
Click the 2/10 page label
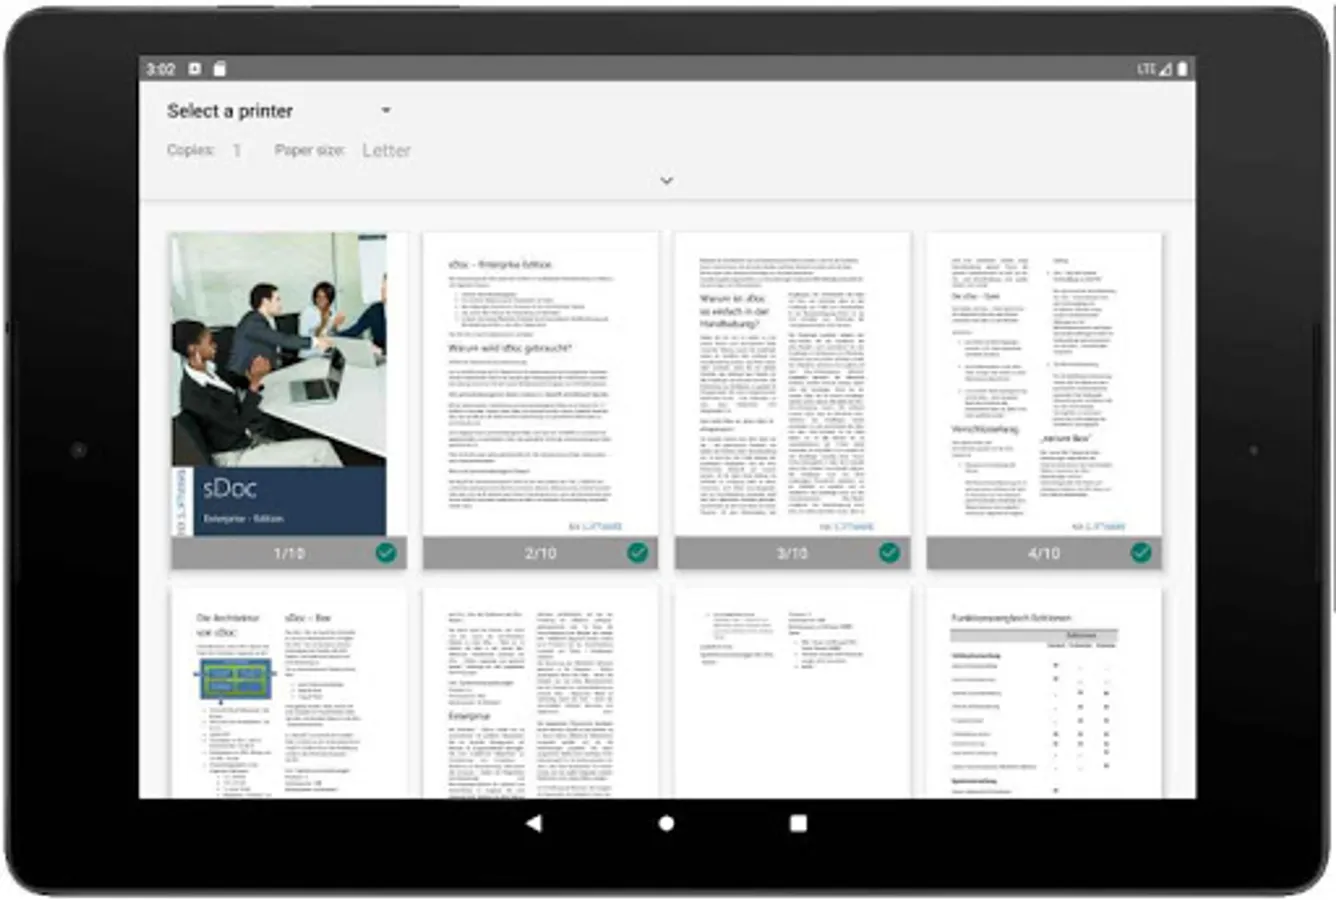(541, 553)
